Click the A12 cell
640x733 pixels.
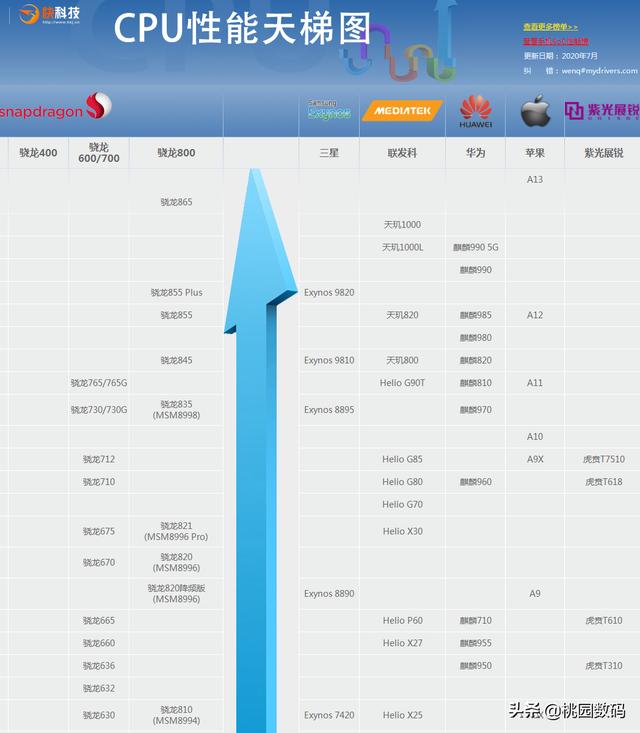point(535,315)
